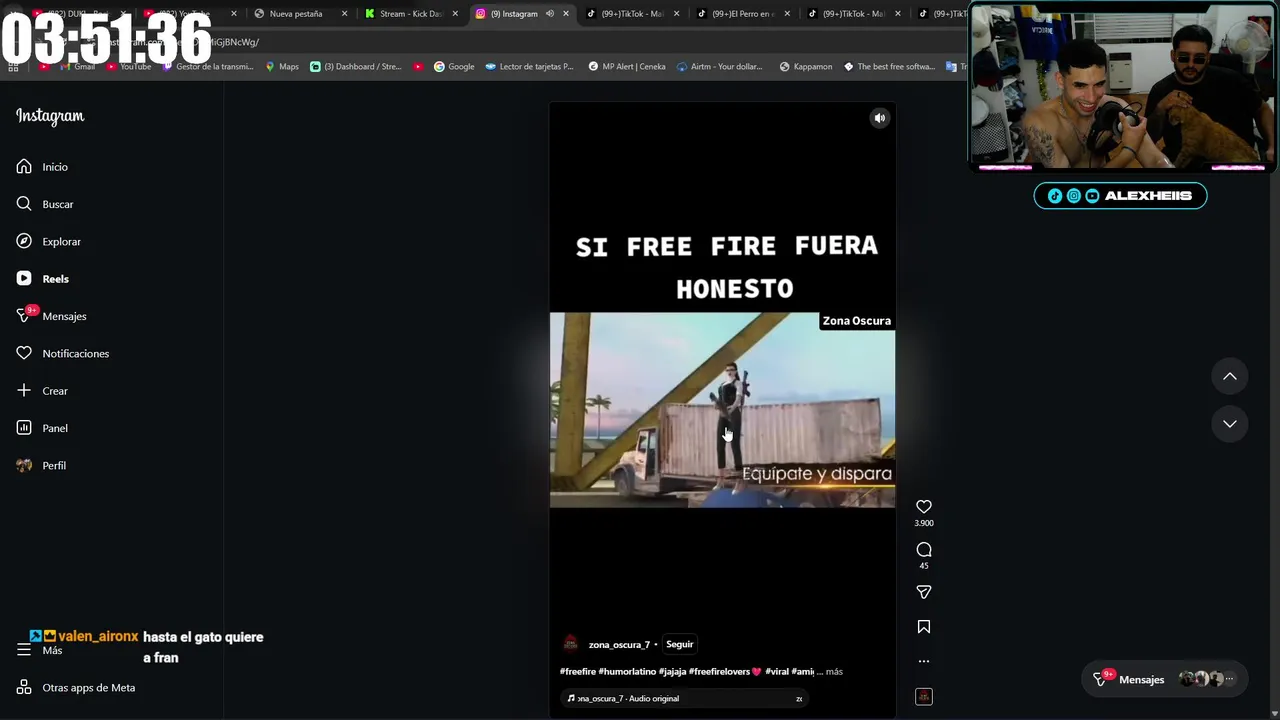Click zona_oscura_7 profile avatar
Screen dimensions: 1280x720
click(570, 644)
